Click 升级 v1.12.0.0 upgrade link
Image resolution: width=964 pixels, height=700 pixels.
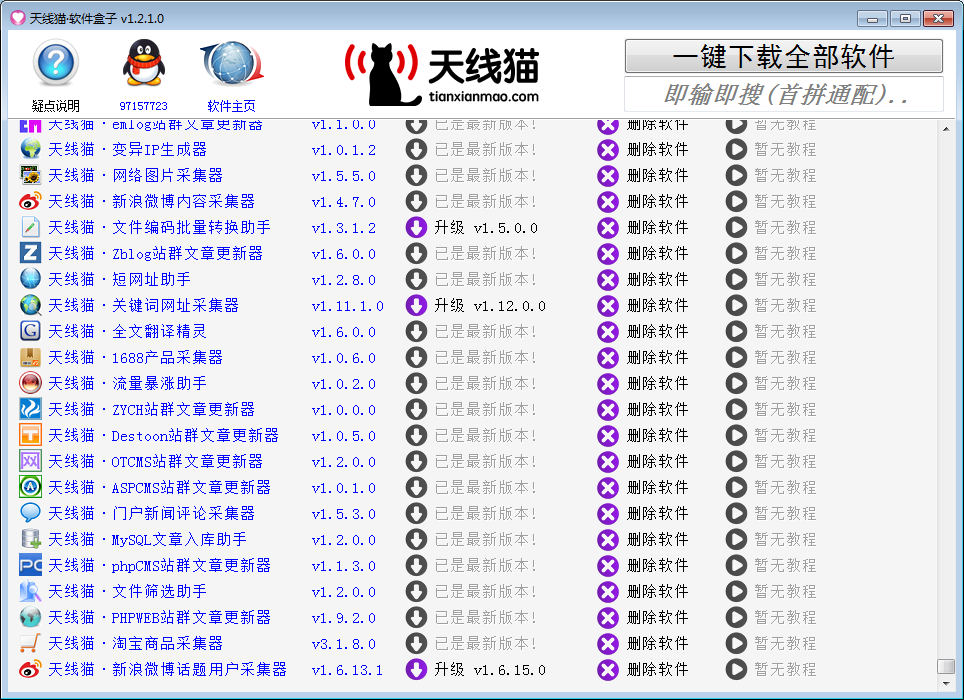490,306
